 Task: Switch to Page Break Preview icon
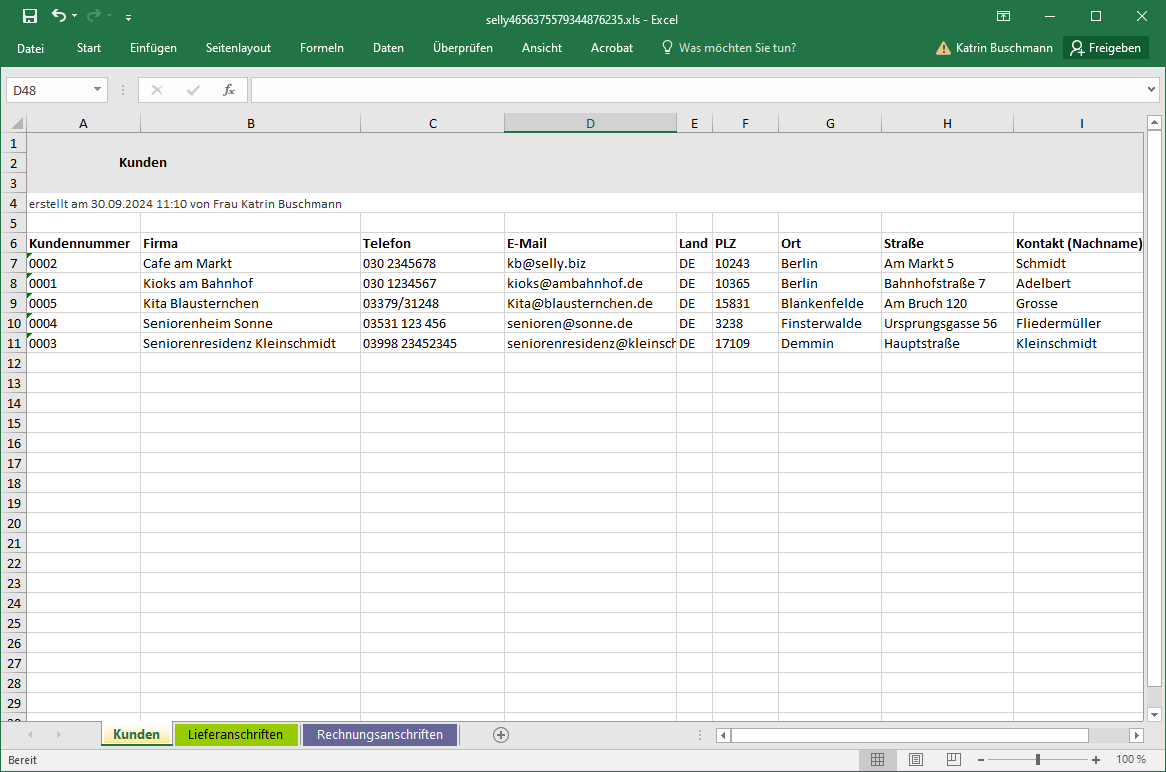coord(953,760)
